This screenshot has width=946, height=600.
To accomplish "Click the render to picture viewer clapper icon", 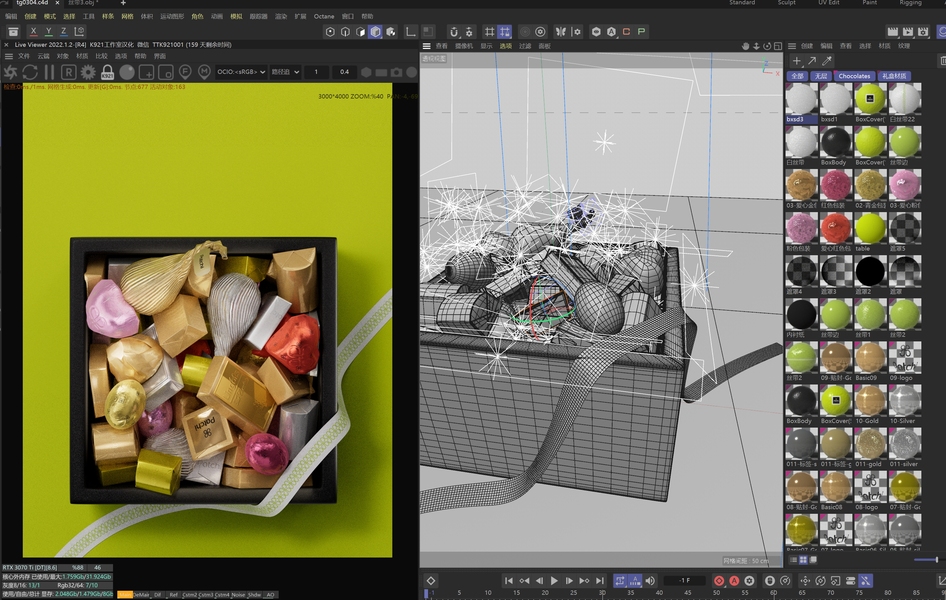I will (x=908, y=31).
